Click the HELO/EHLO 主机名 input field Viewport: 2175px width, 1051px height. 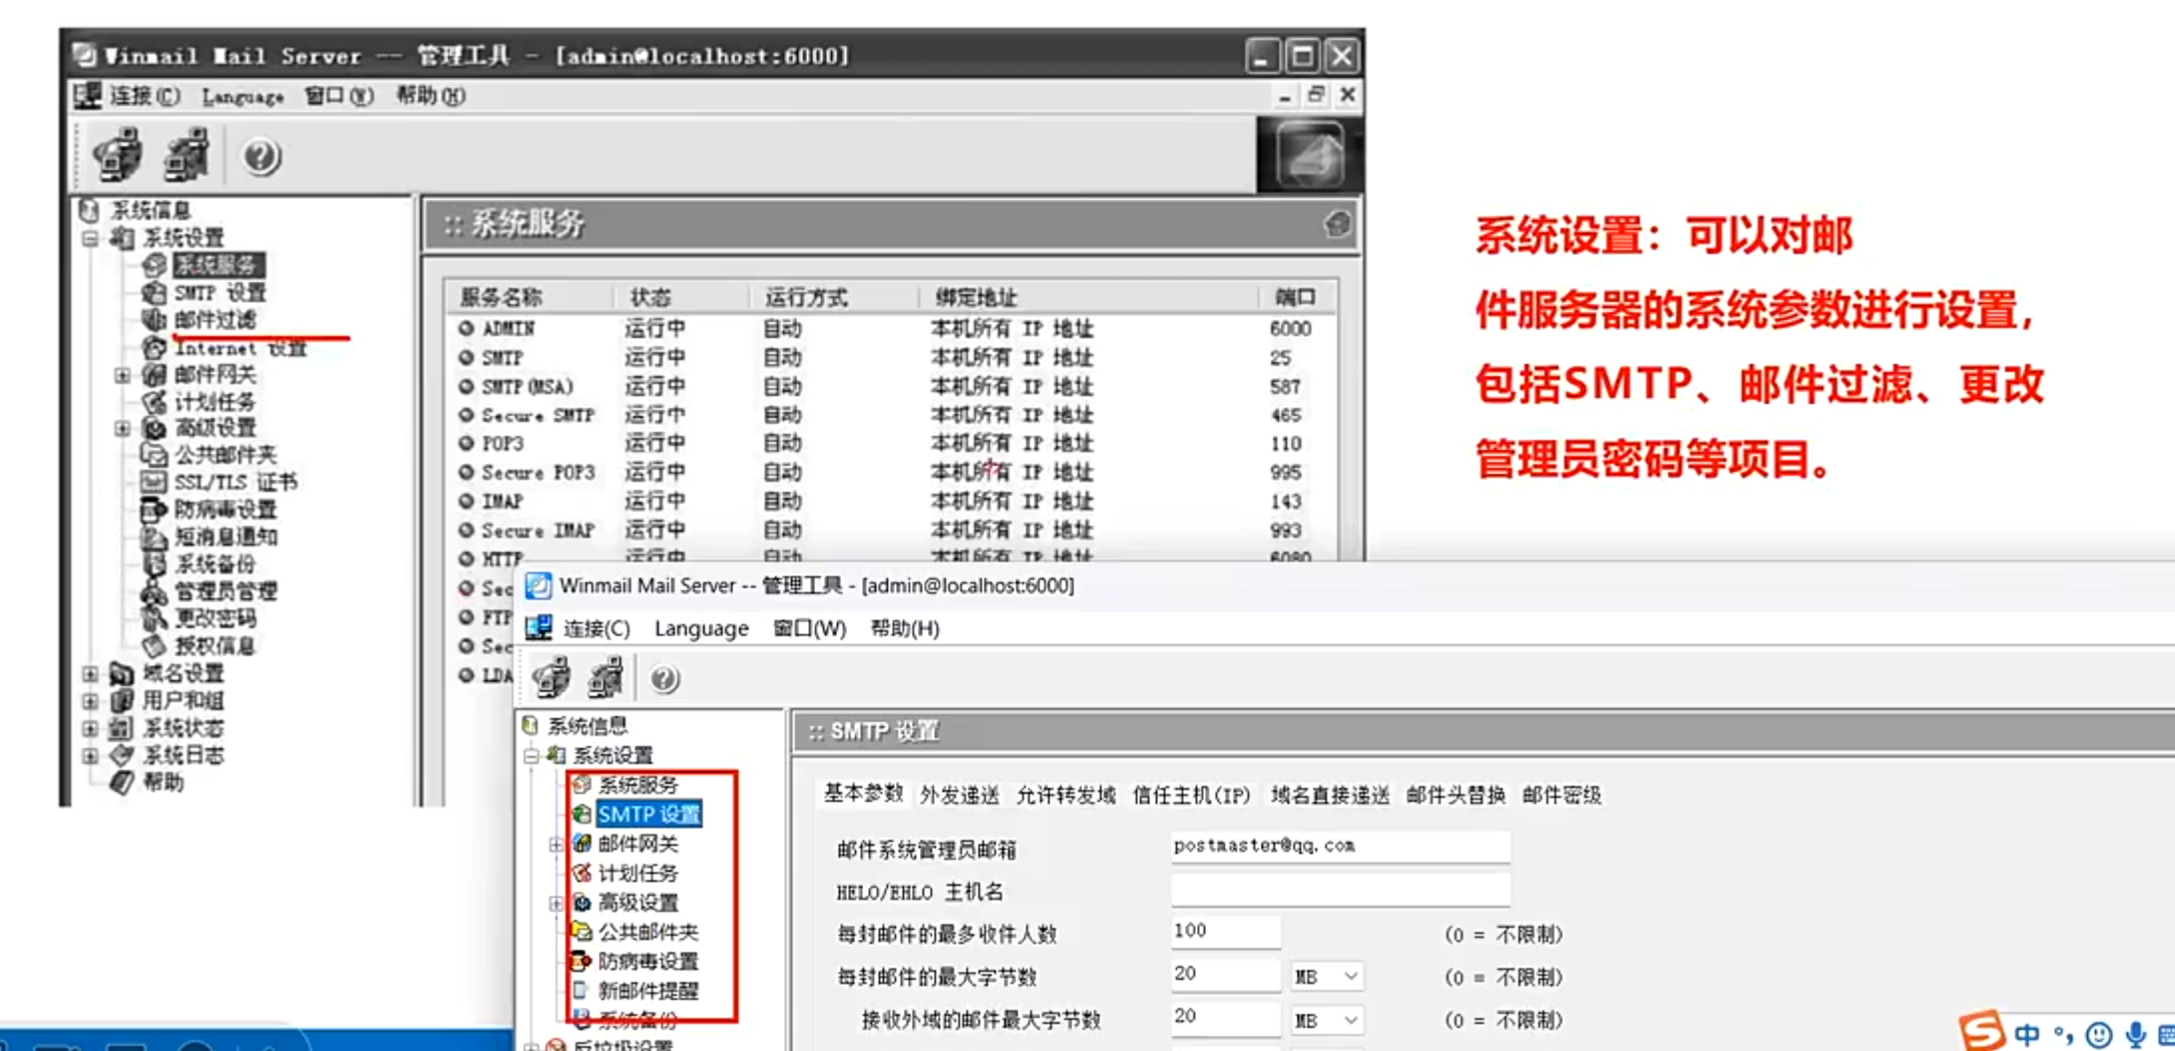click(1340, 889)
